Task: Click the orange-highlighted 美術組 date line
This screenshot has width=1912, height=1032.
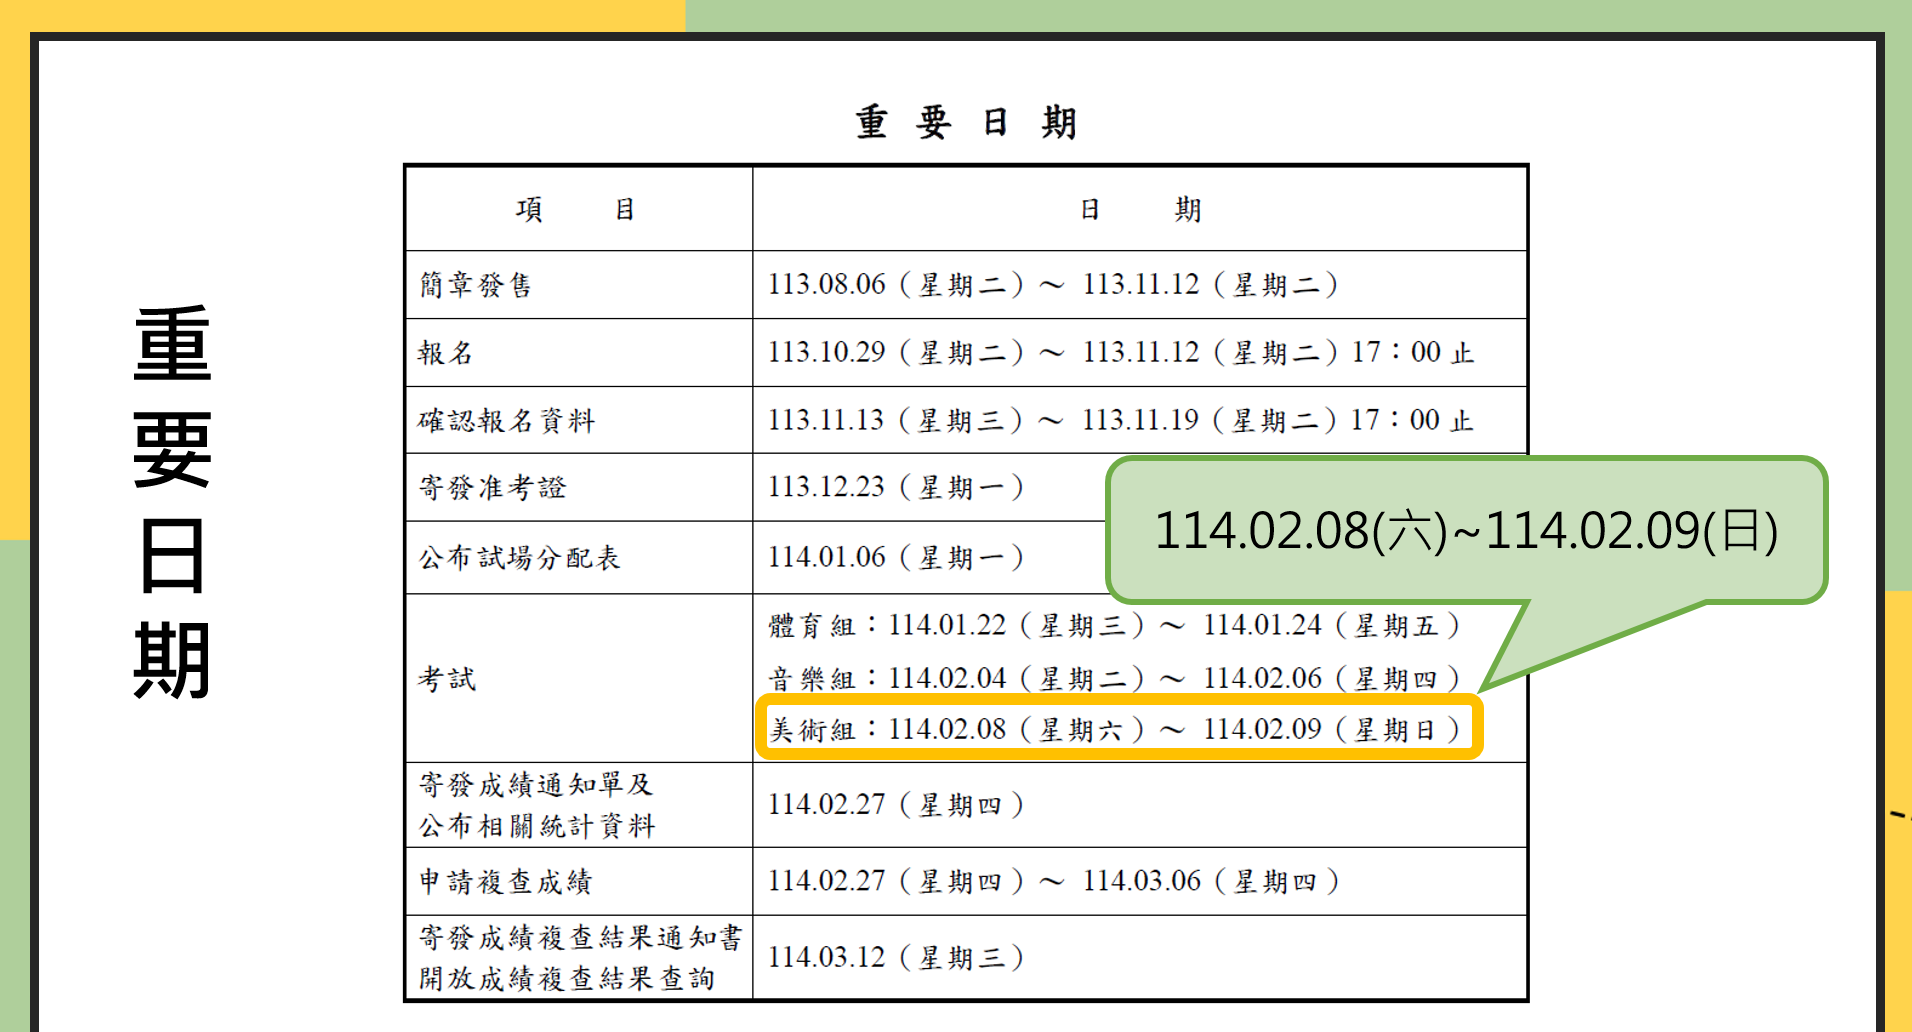Action: coord(1117,729)
